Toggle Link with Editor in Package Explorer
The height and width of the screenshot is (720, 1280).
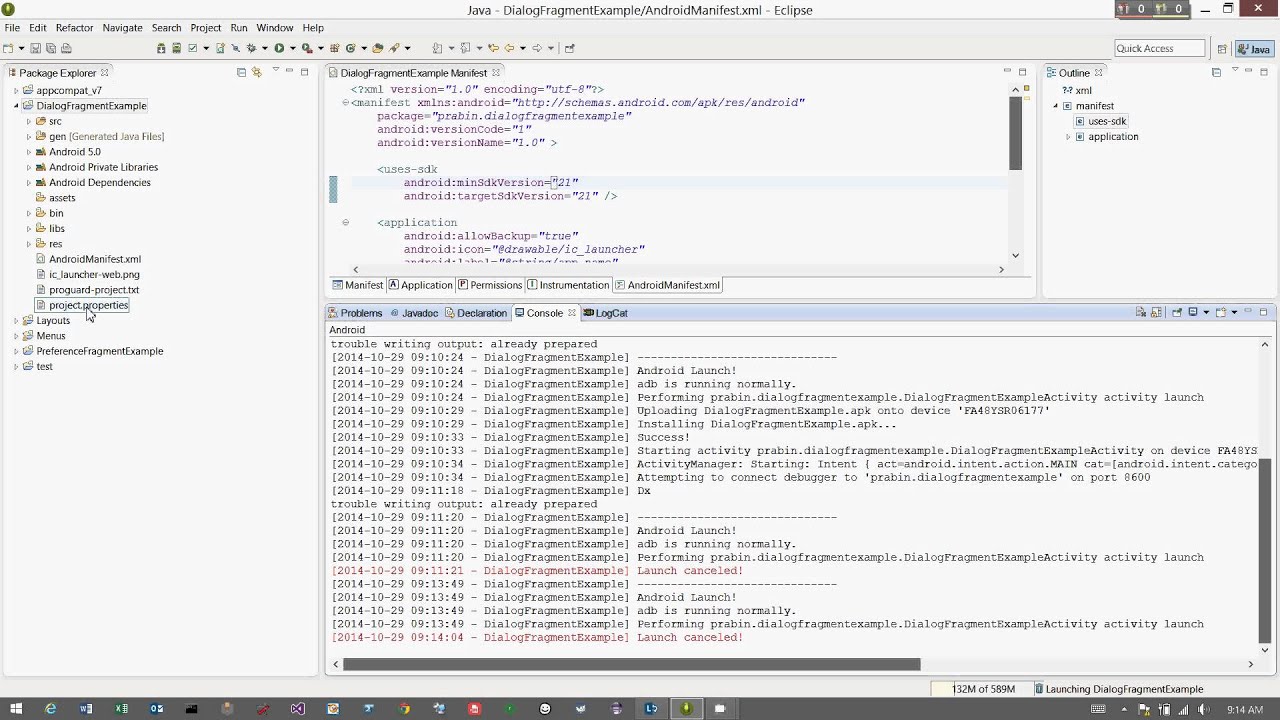[256, 72]
